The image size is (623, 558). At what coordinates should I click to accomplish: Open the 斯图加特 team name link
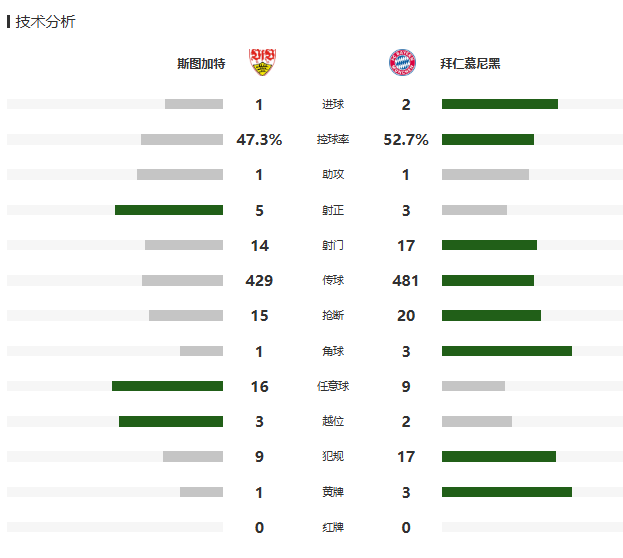(x=201, y=64)
